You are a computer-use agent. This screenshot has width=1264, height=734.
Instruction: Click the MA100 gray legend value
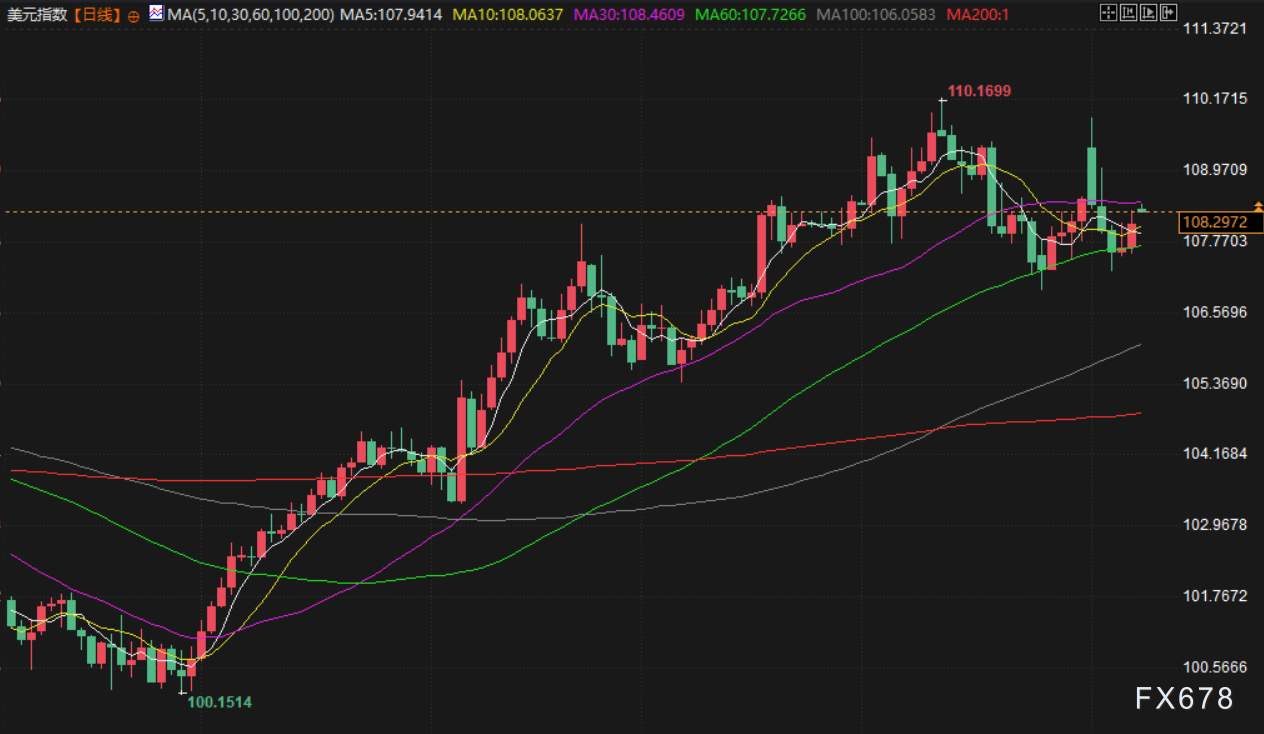876,15
